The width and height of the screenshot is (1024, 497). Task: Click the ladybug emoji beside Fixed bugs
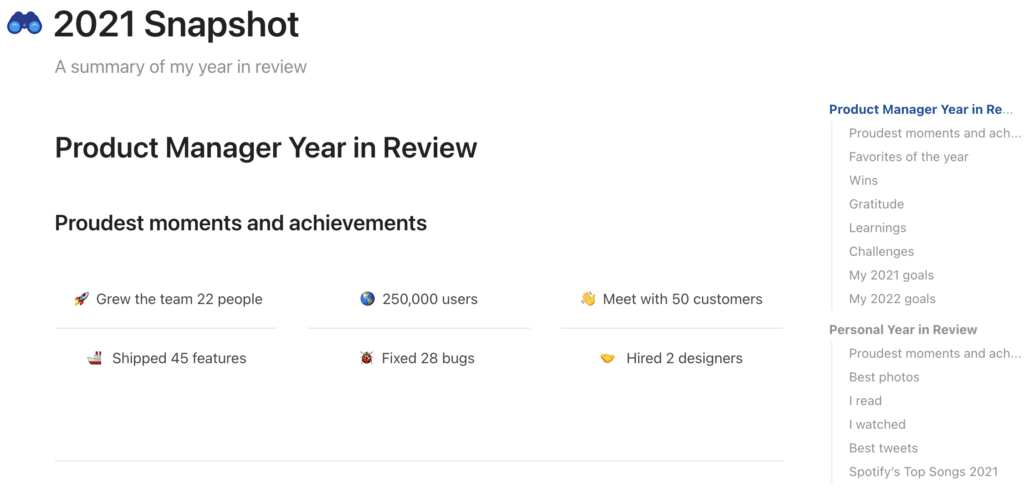point(367,358)
